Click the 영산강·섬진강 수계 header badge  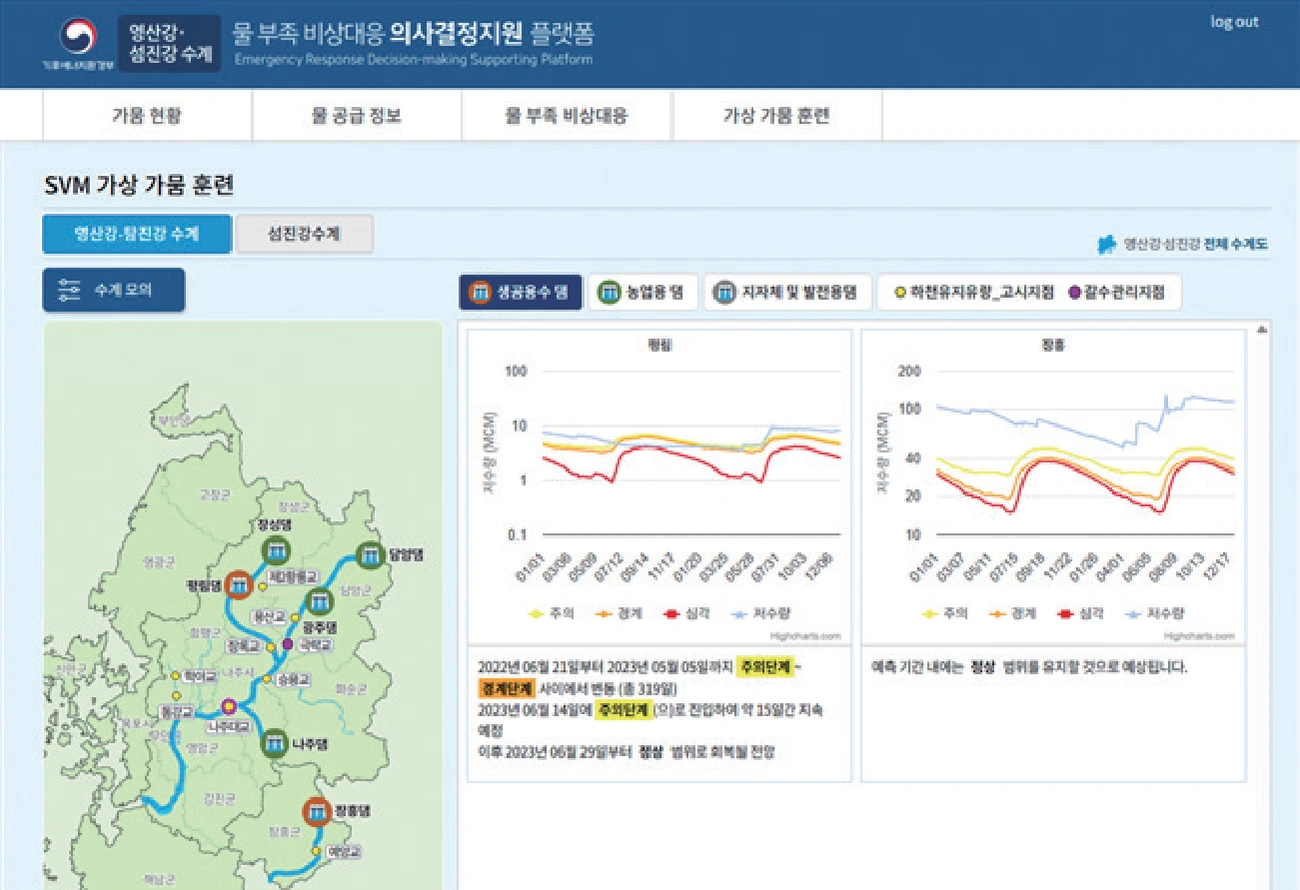click(170, 44)
